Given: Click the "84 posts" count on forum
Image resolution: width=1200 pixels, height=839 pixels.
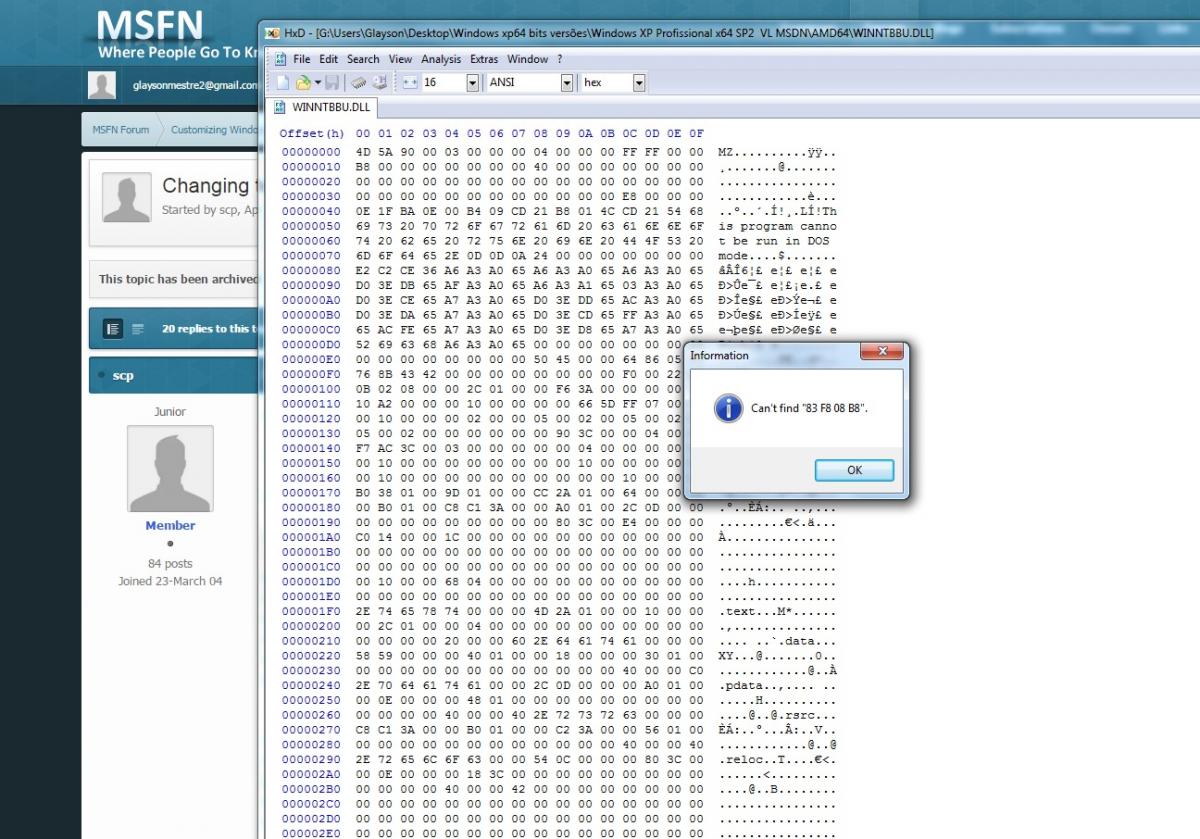Looking at the screenshot, I should [170, 564].
